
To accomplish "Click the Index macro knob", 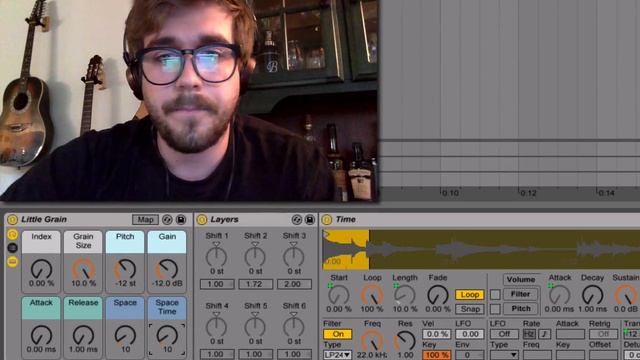I will (41, 269).
